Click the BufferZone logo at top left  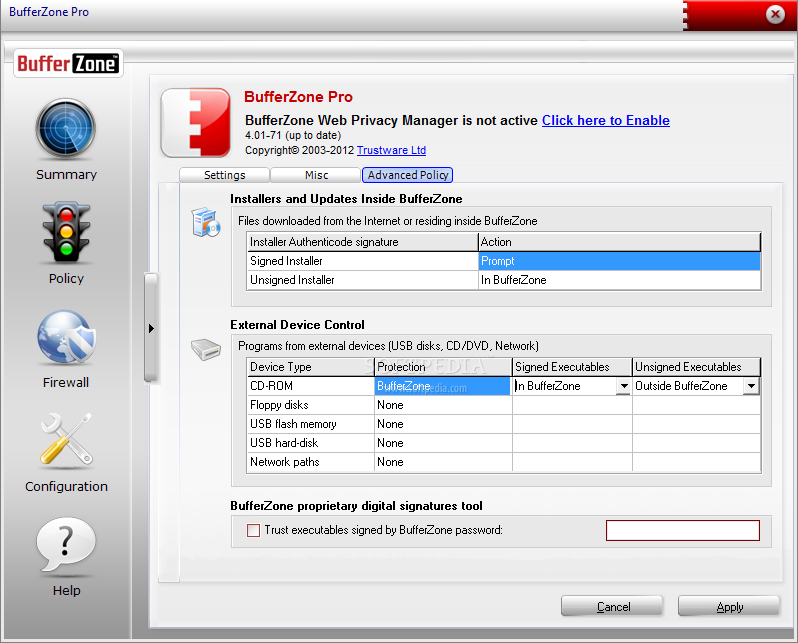tap(68, 63)
